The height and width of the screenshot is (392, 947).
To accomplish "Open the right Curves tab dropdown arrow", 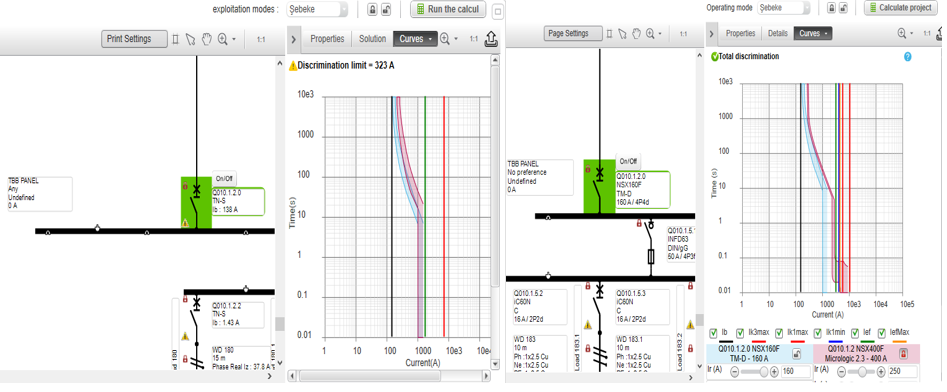I will (x=825, y=34).
